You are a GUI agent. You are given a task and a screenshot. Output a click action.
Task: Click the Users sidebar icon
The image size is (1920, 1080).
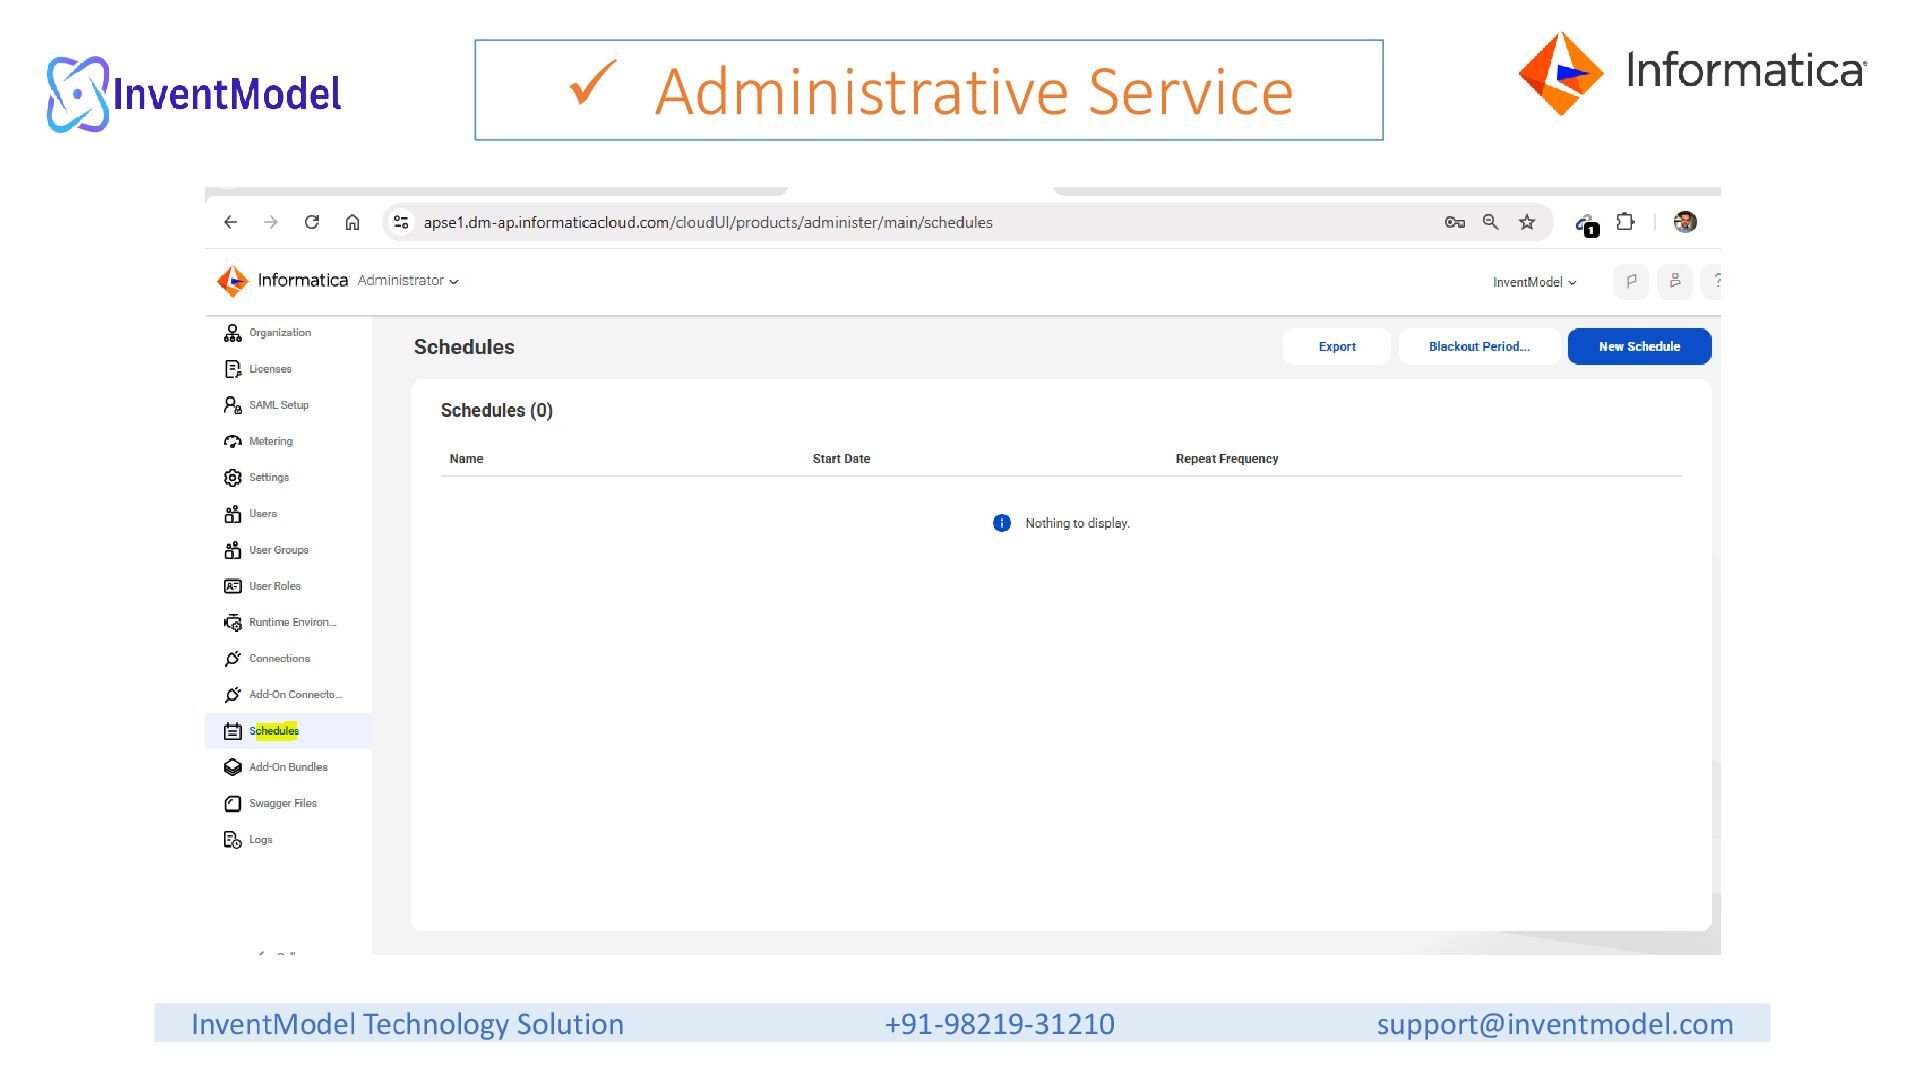[x=233, y=514]
